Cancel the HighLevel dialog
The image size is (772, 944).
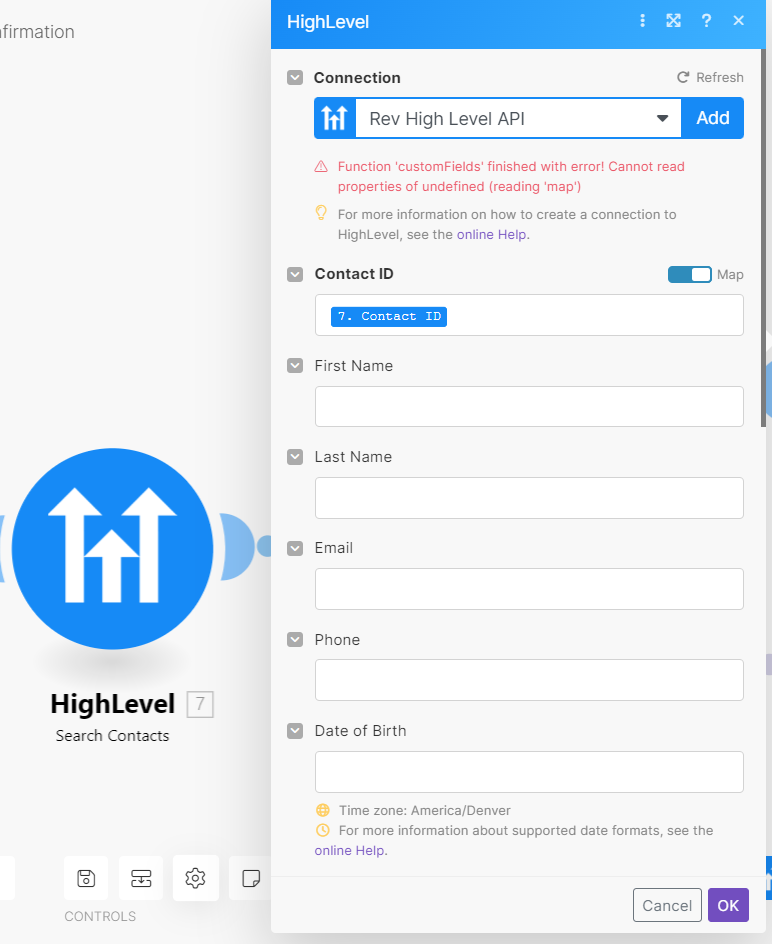pos(667,905)
